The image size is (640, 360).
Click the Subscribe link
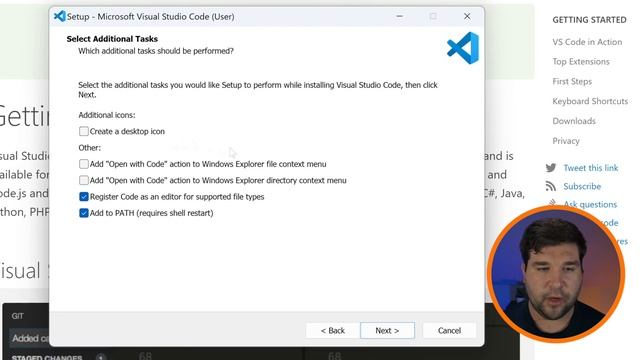pyautogui.click(x=582, y=187)
